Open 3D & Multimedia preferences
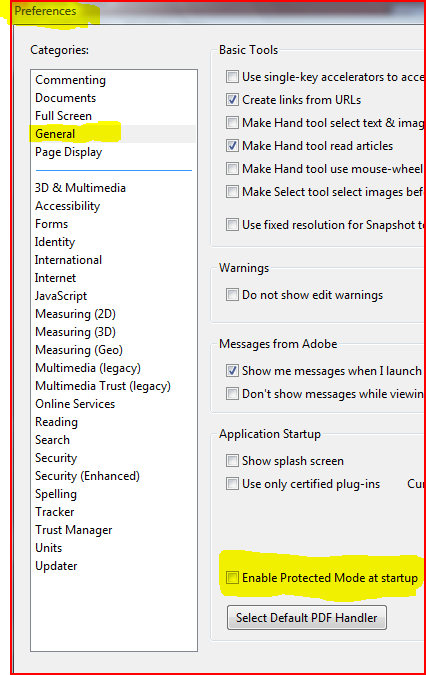This screenshot has width=426, height=675. pos(80,188)
